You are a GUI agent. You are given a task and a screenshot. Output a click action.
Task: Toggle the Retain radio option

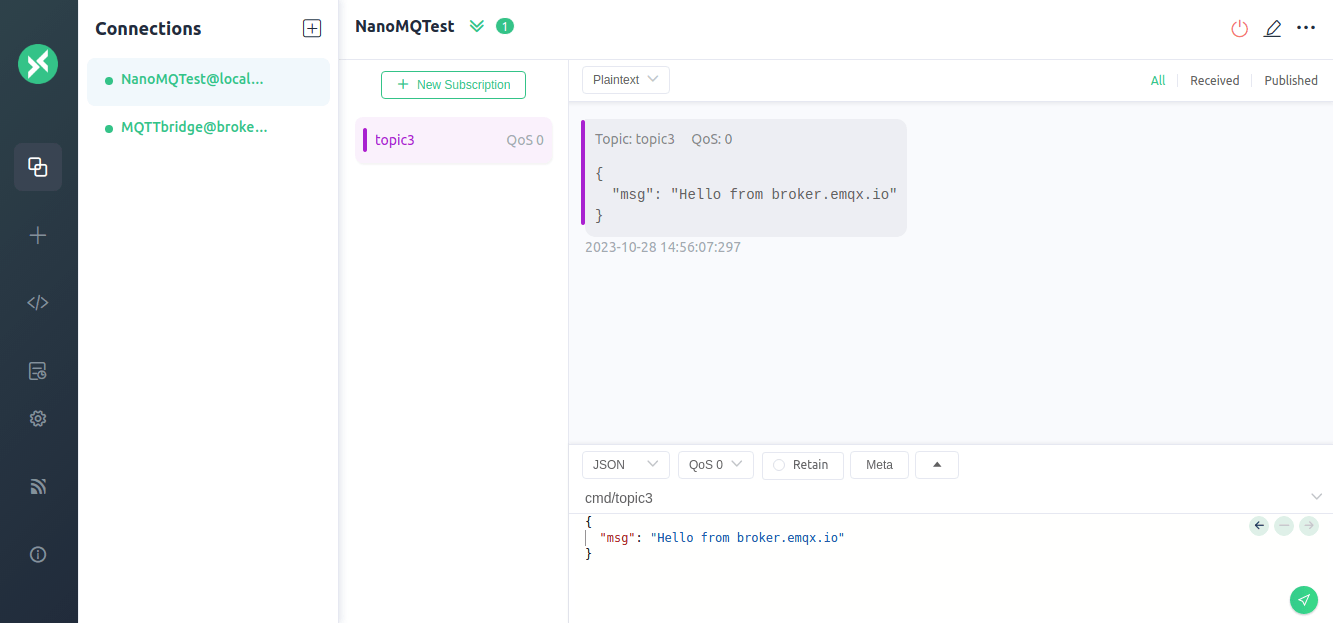coord(802,465)
